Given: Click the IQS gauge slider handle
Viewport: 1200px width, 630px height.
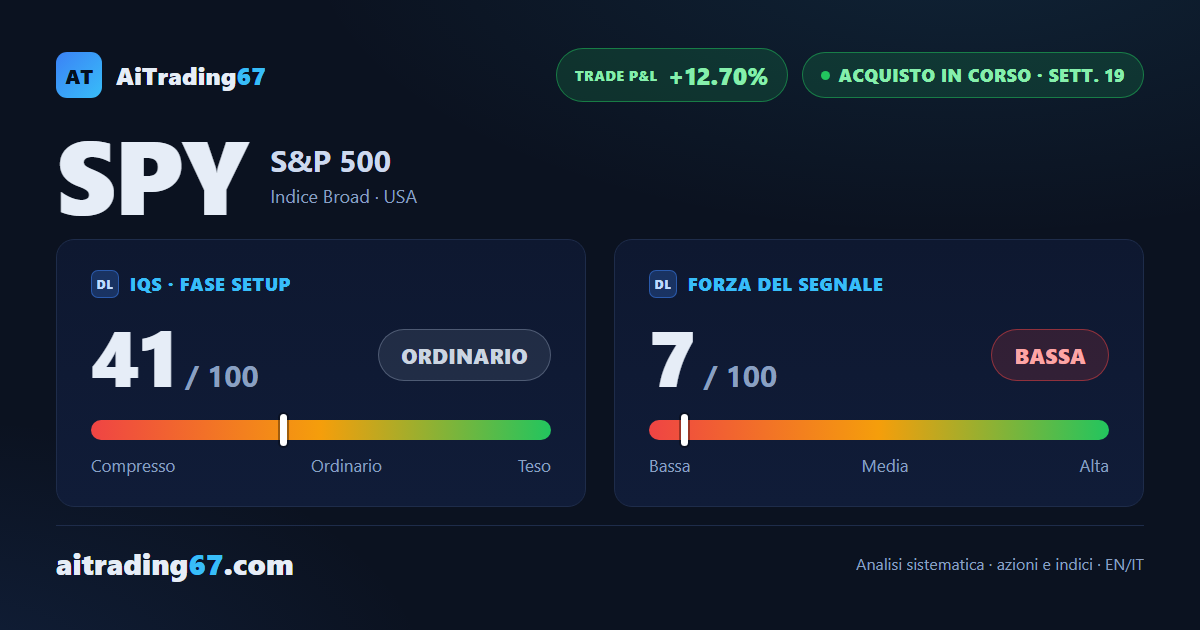Looking at the screenshot, I should coord(284,430).
